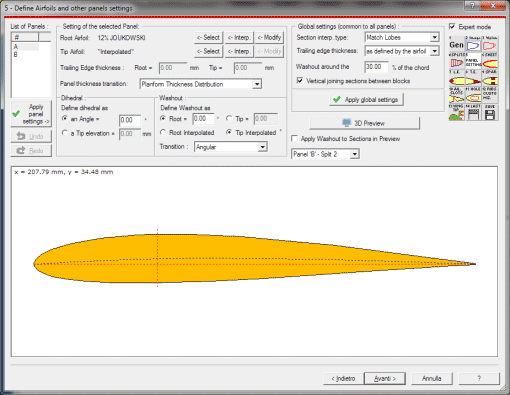Open the Splits step icon

[x=457, y=61]
